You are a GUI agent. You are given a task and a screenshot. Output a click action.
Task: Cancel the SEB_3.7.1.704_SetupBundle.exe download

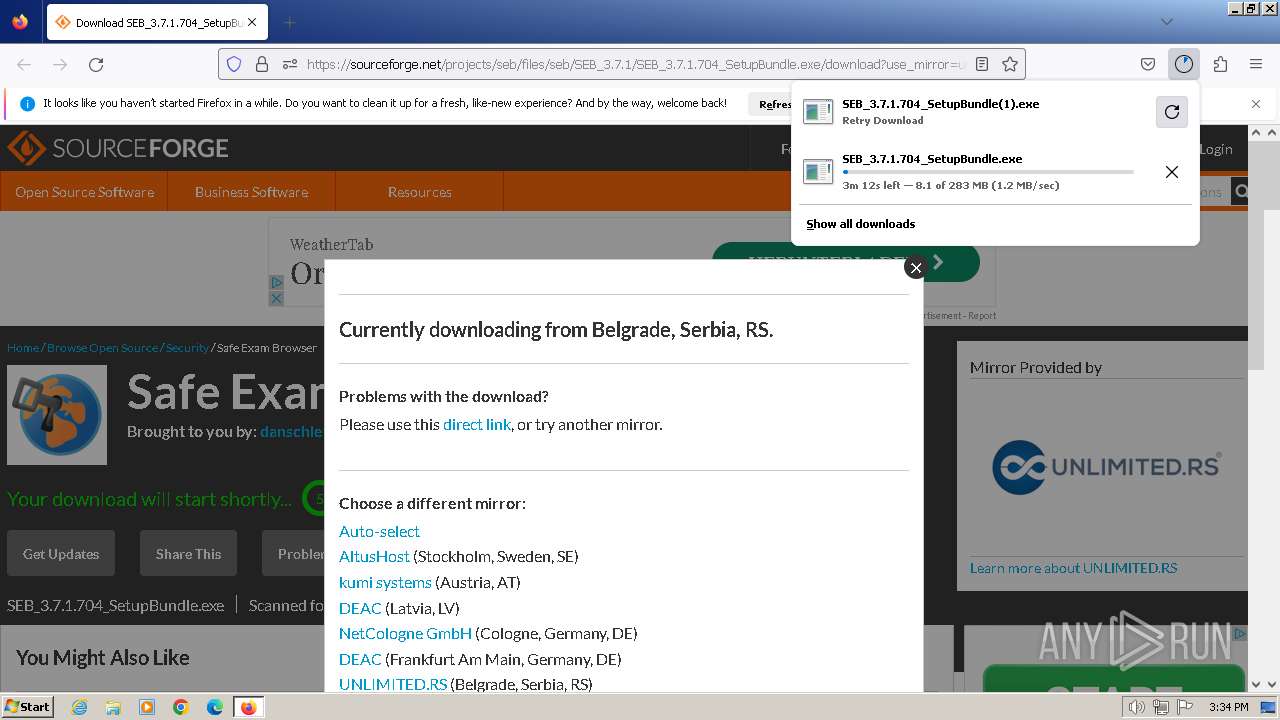coord(1172,172)
